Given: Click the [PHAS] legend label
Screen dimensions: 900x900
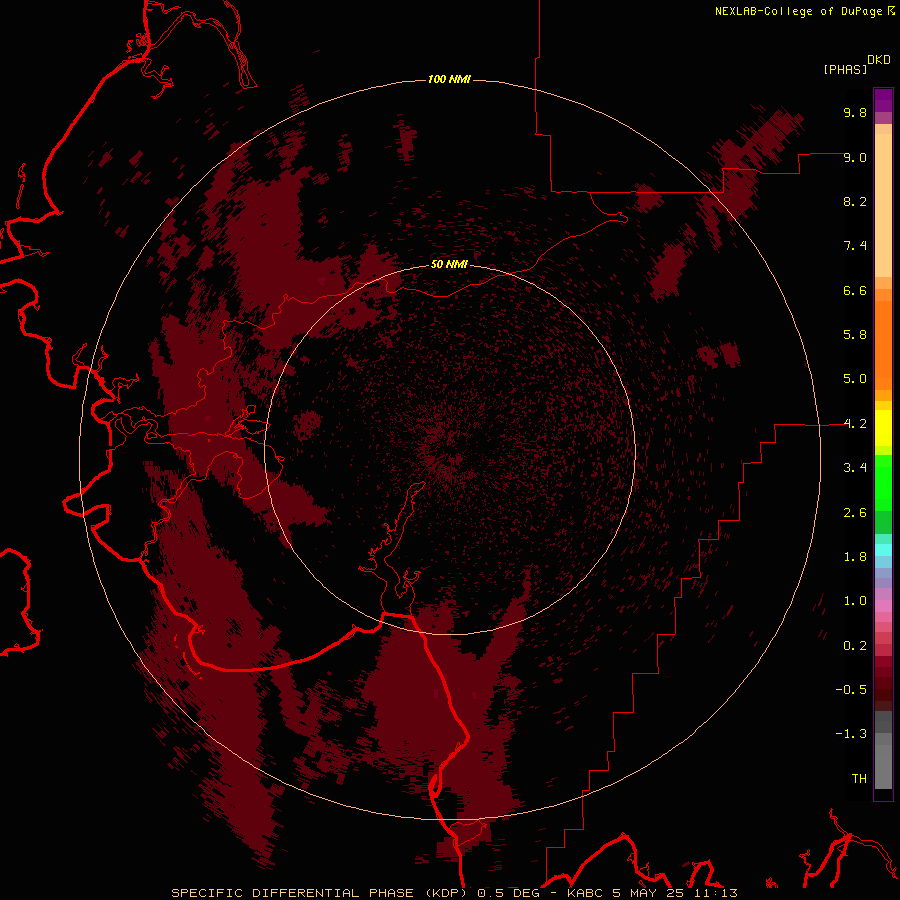Looking at the screenshot, I should pyautogui.click(x=845, y=70).
